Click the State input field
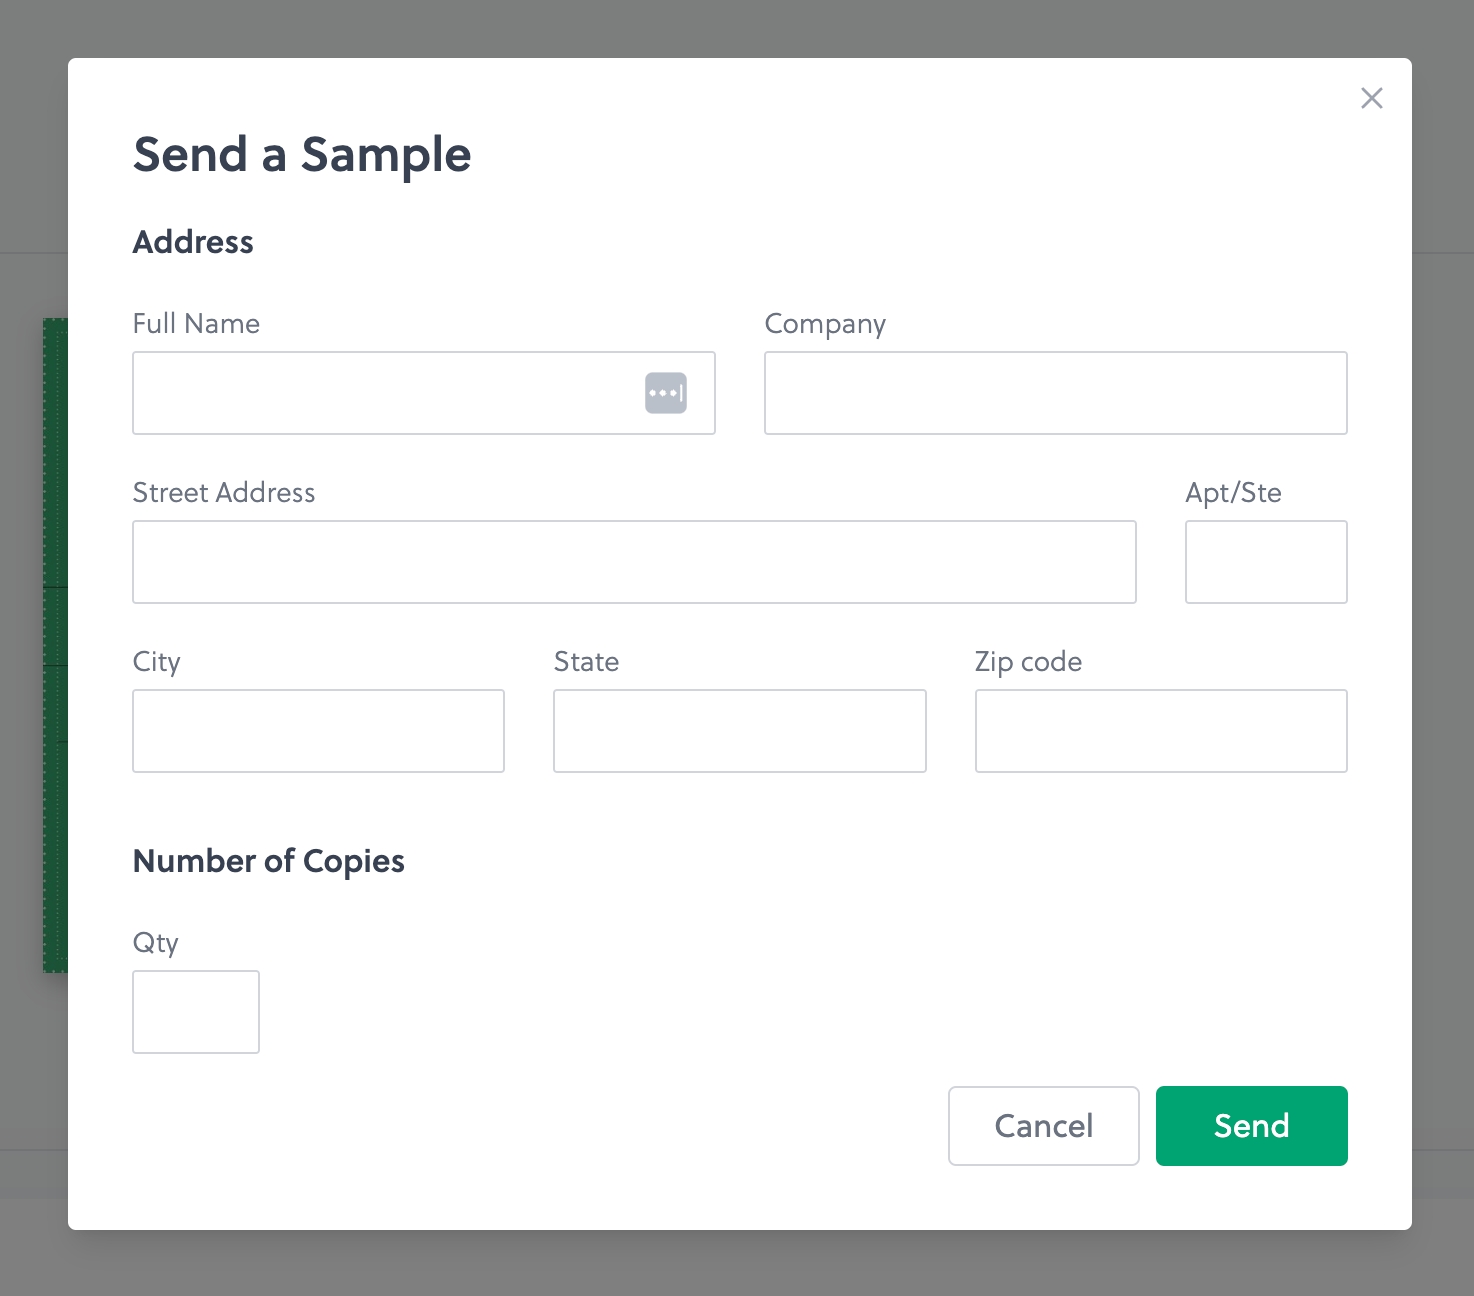Viewport: 1474px width, 1296px height. click(739, 731)
